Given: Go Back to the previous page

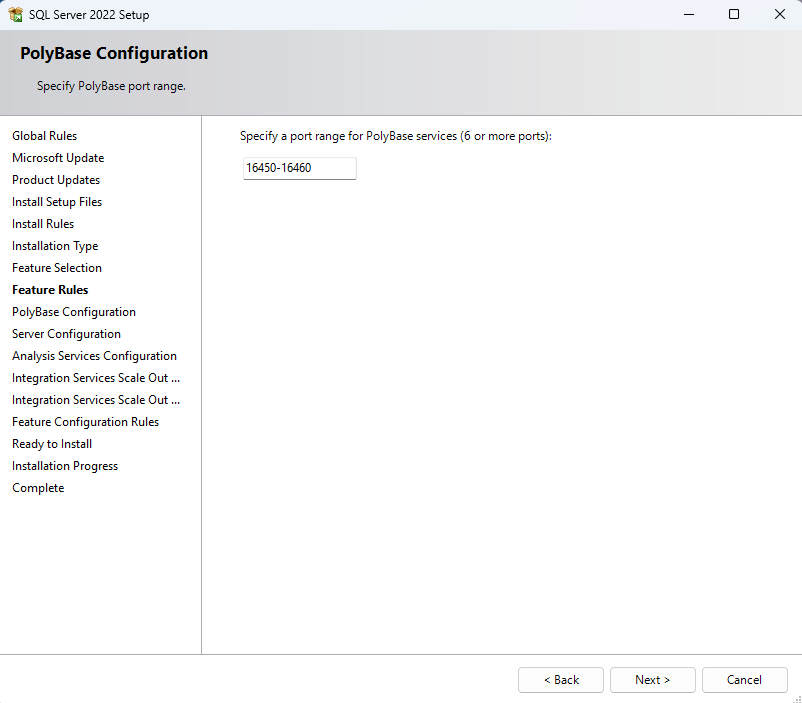Looking at the screenshot, I should [x=561, y=680].
